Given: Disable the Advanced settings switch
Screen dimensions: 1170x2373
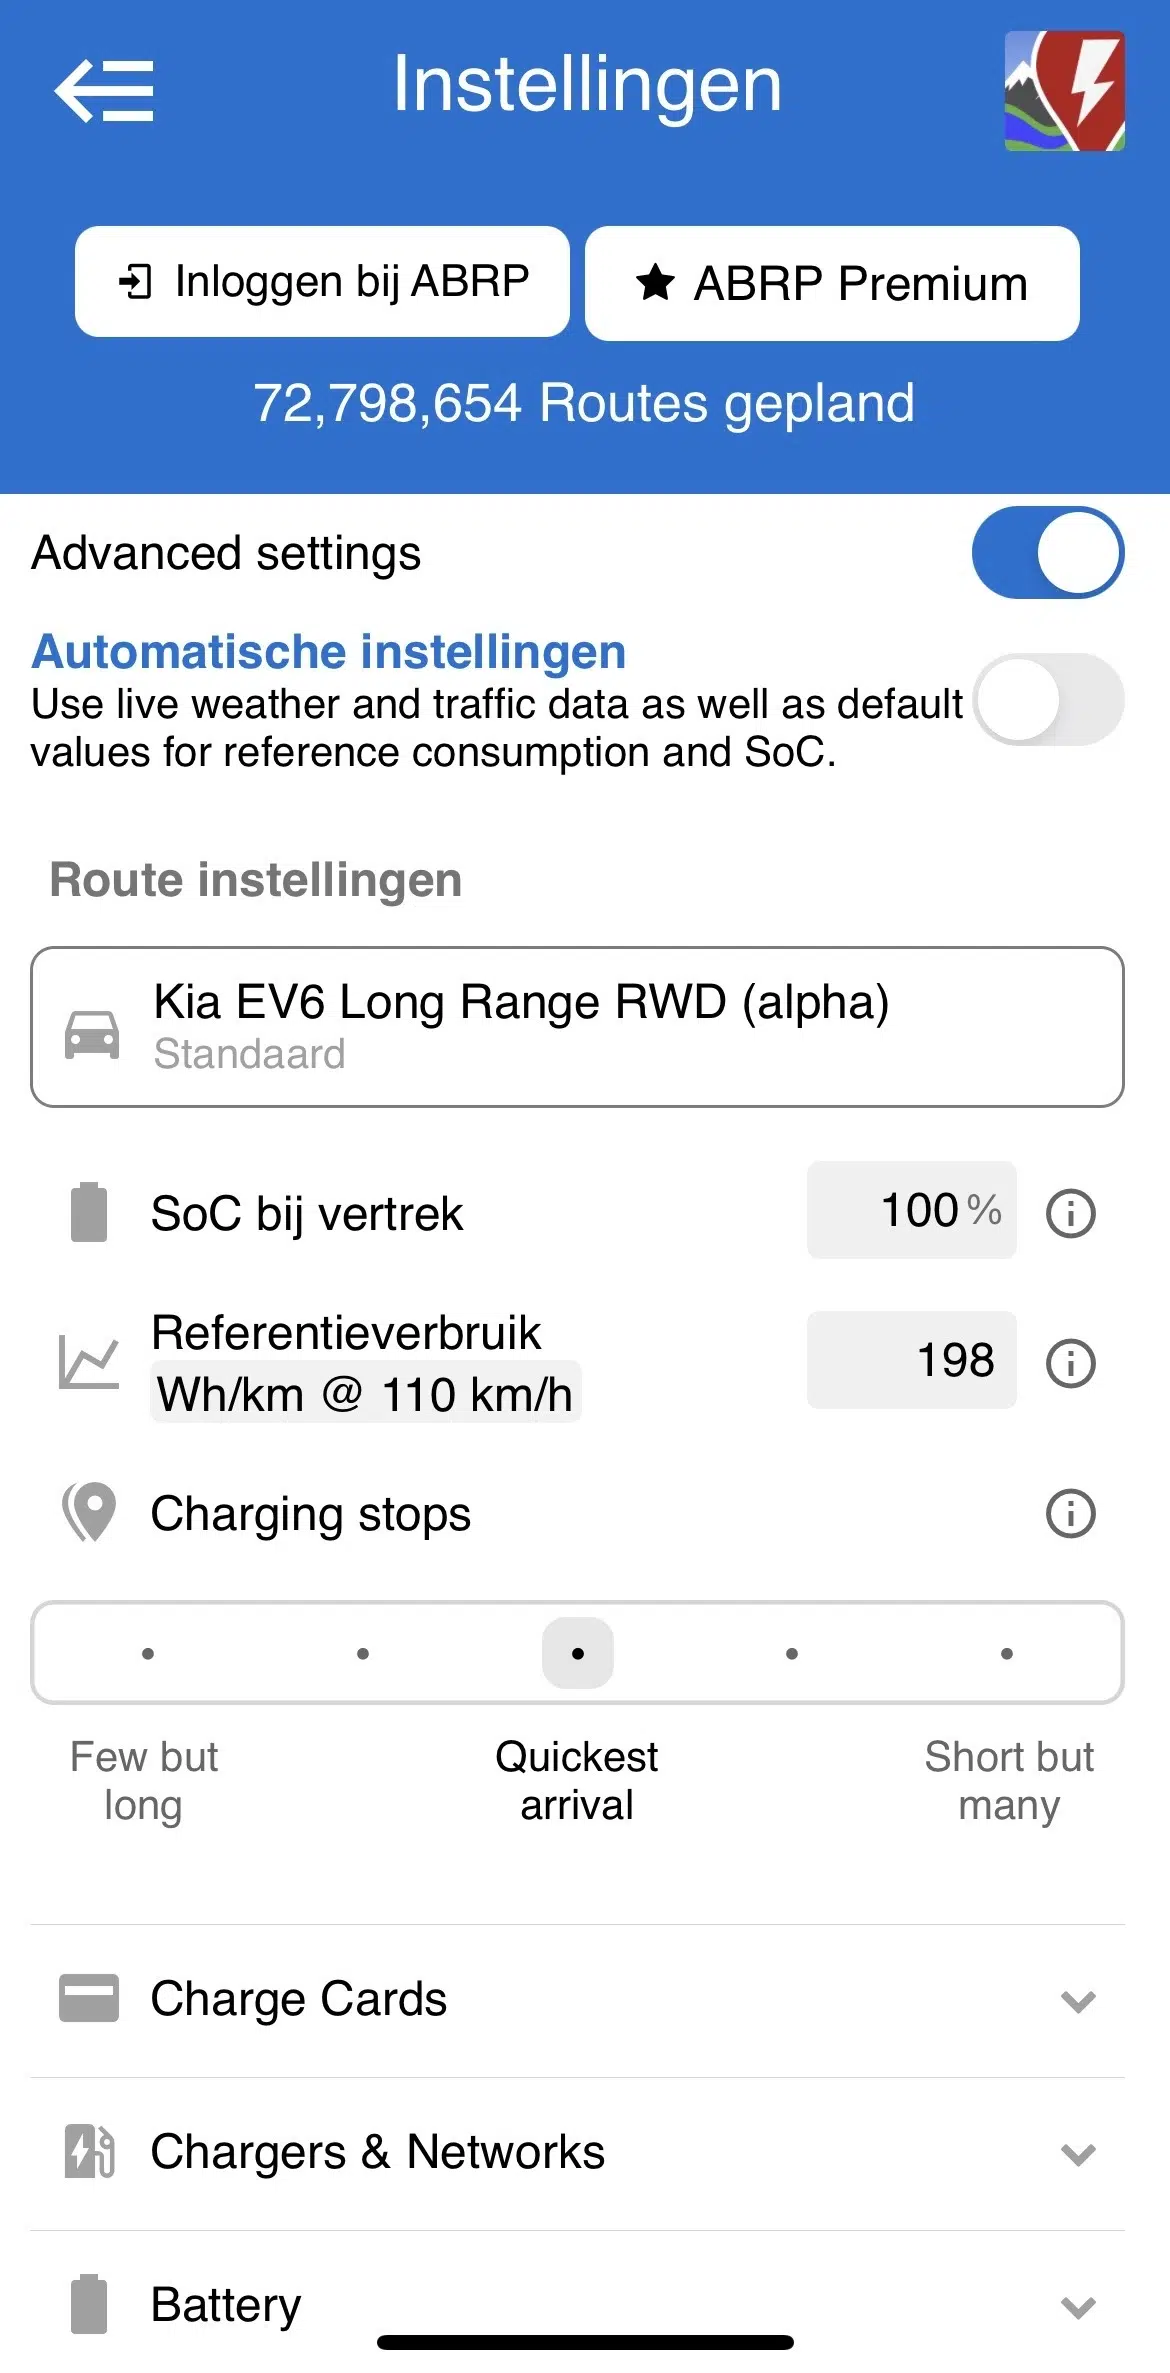Looking at the screenshot, I should point(1048,553).
